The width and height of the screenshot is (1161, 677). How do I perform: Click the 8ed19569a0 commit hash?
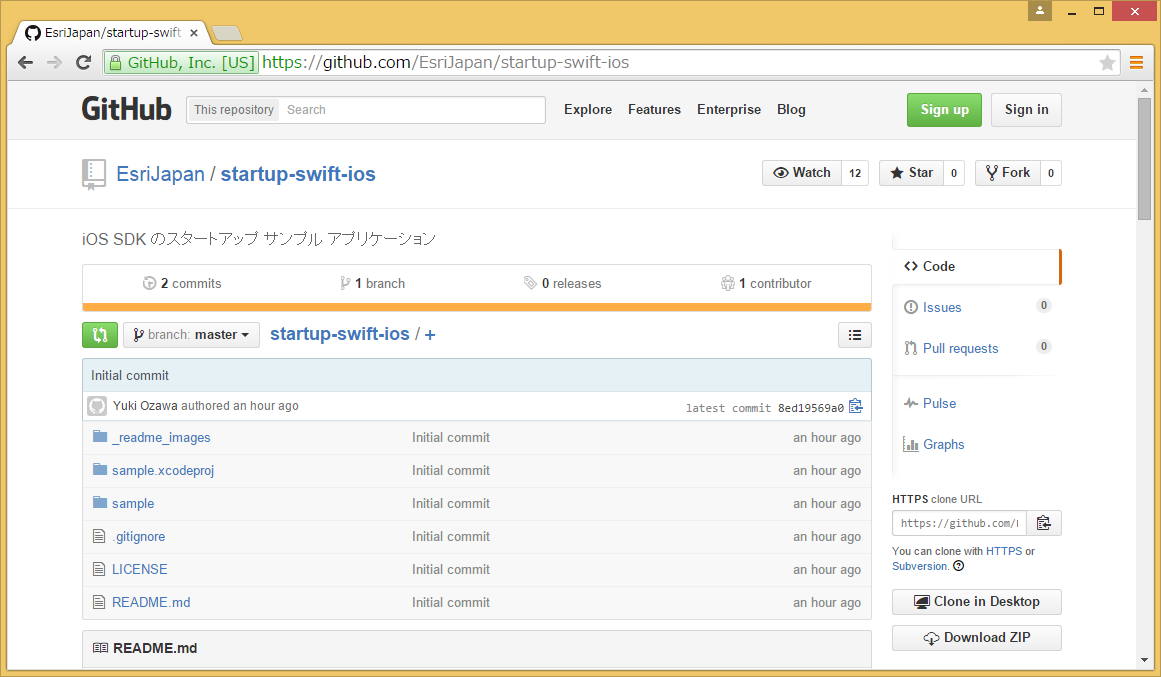point(811,408)
